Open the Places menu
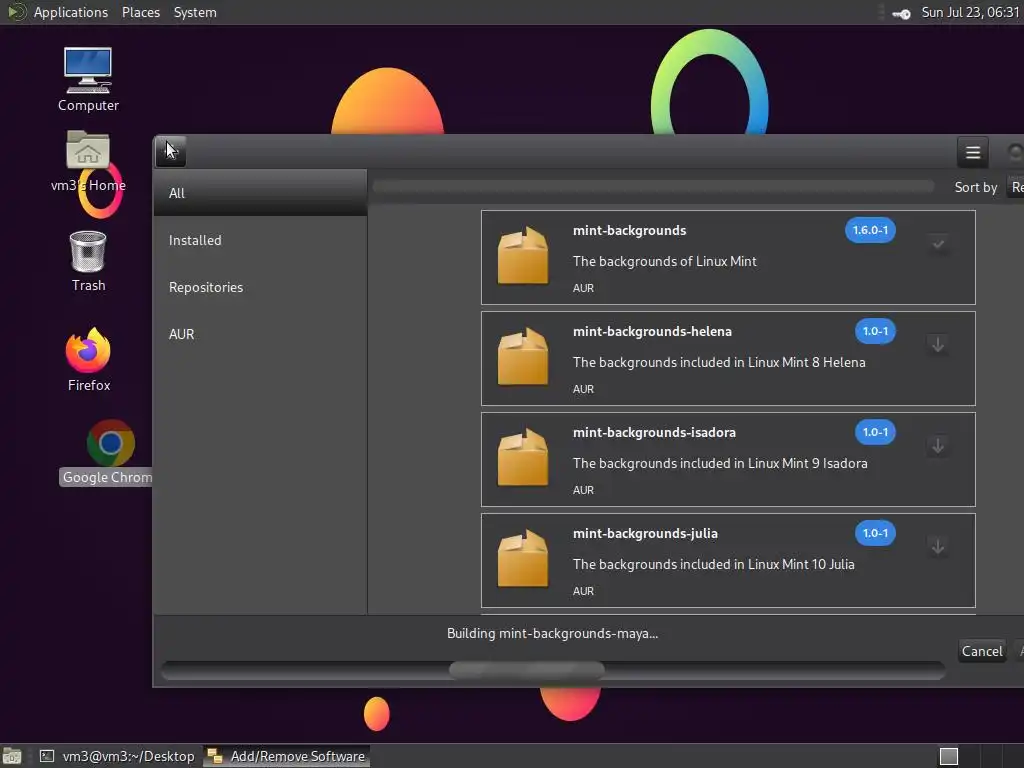 point(140,12)
